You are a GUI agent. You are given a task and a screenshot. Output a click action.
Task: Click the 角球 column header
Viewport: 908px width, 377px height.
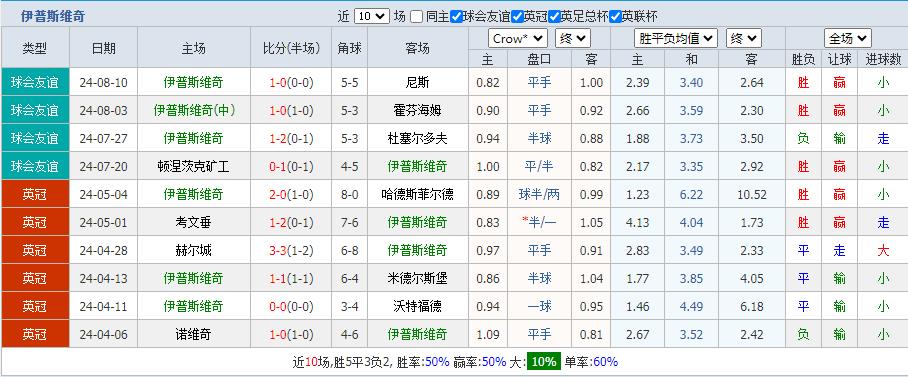click(x=350, y=48)
